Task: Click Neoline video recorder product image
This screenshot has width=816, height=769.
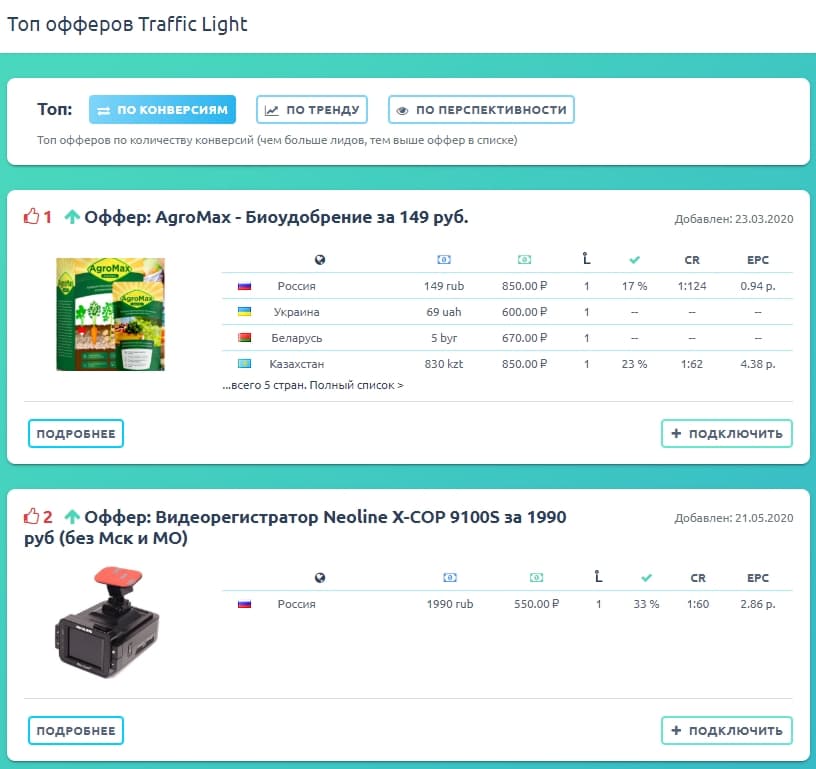Action: point(107,622)
